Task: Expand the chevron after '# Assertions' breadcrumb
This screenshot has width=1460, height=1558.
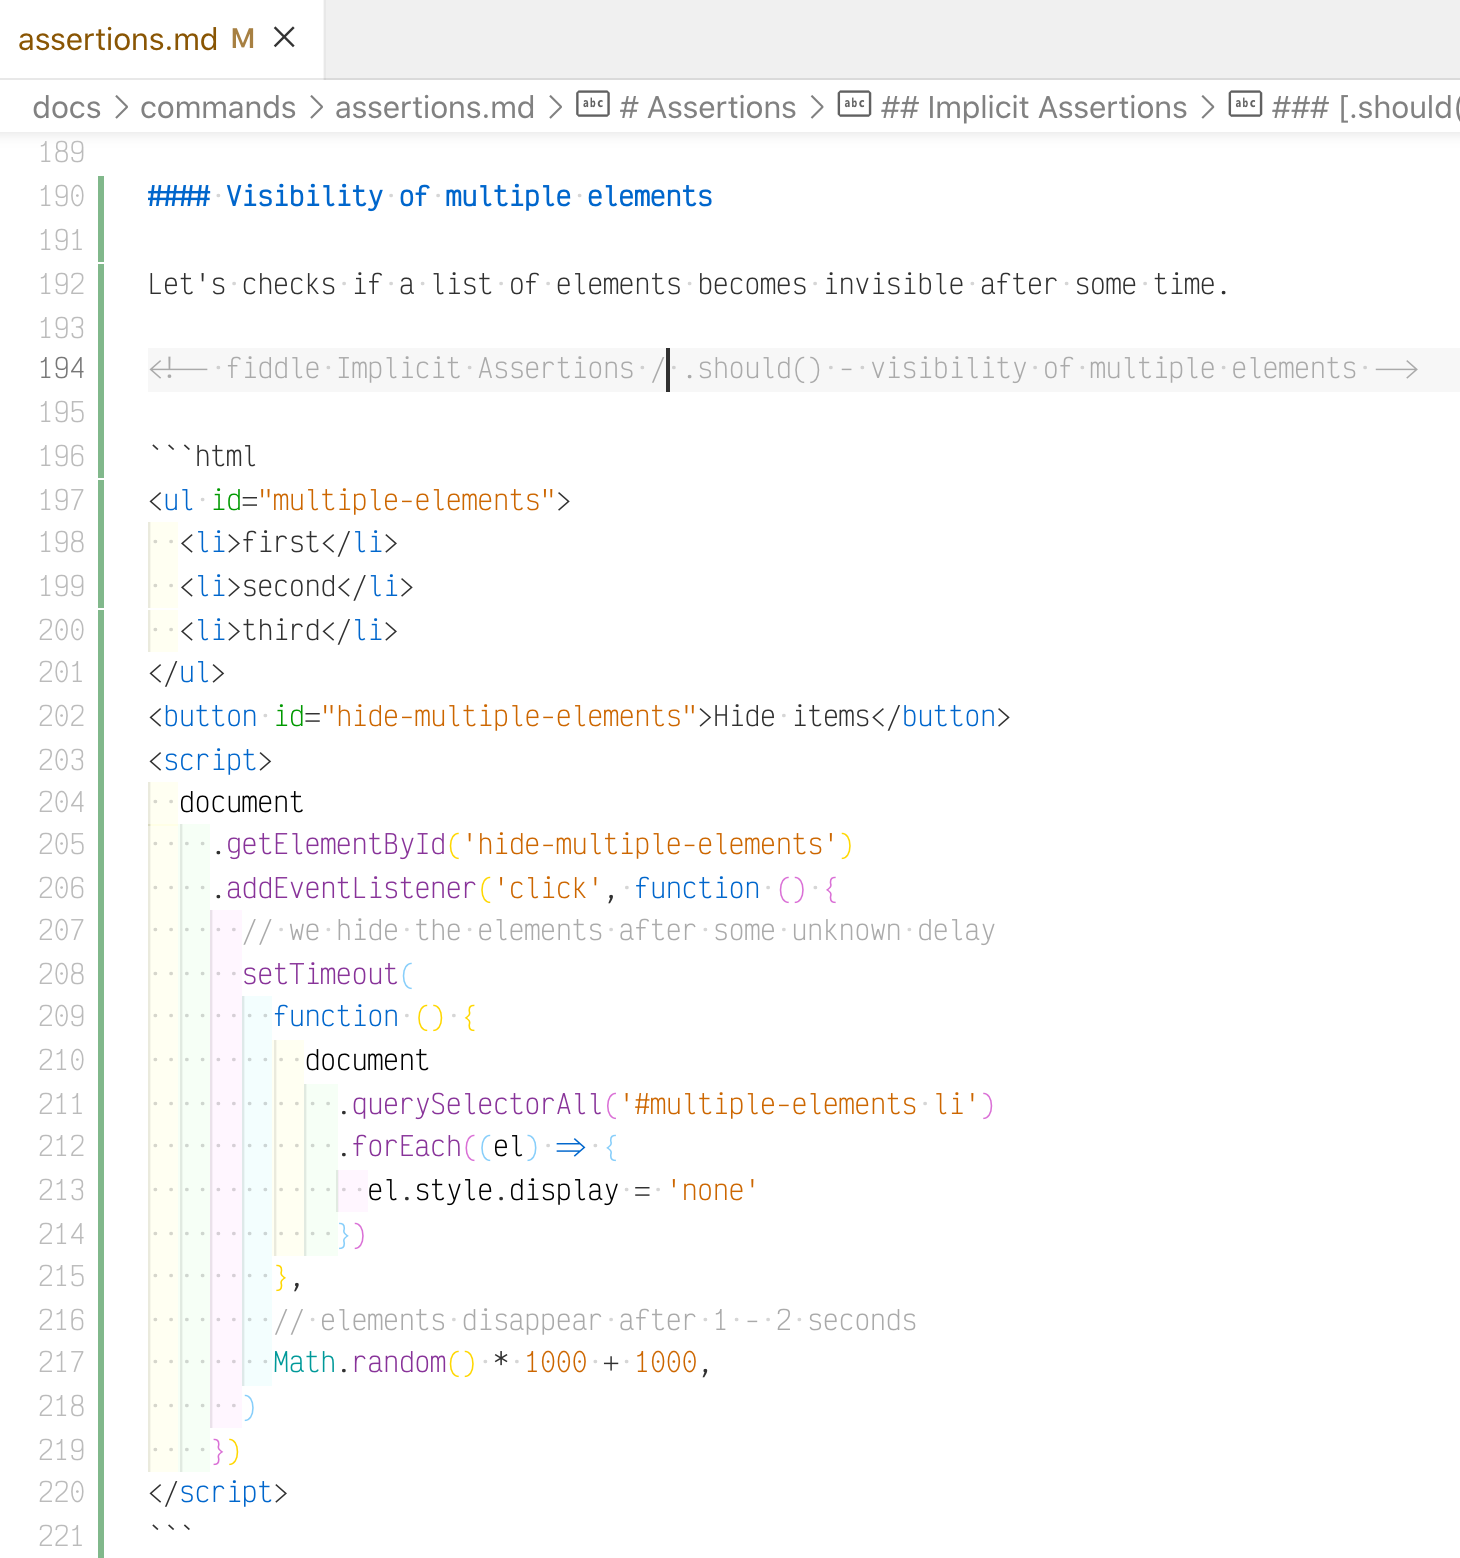Action: [817, 107]
